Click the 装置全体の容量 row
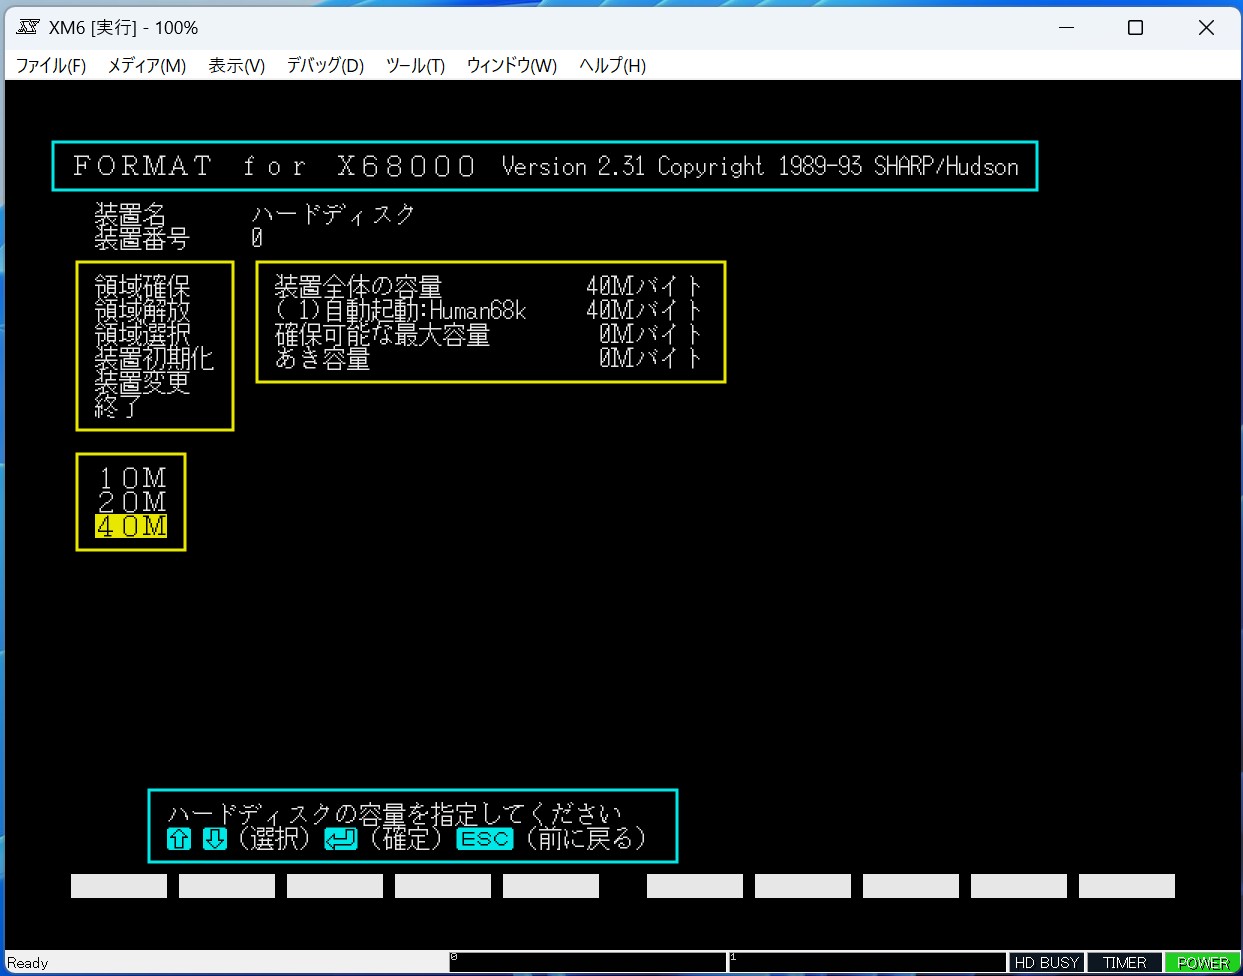 489,287
